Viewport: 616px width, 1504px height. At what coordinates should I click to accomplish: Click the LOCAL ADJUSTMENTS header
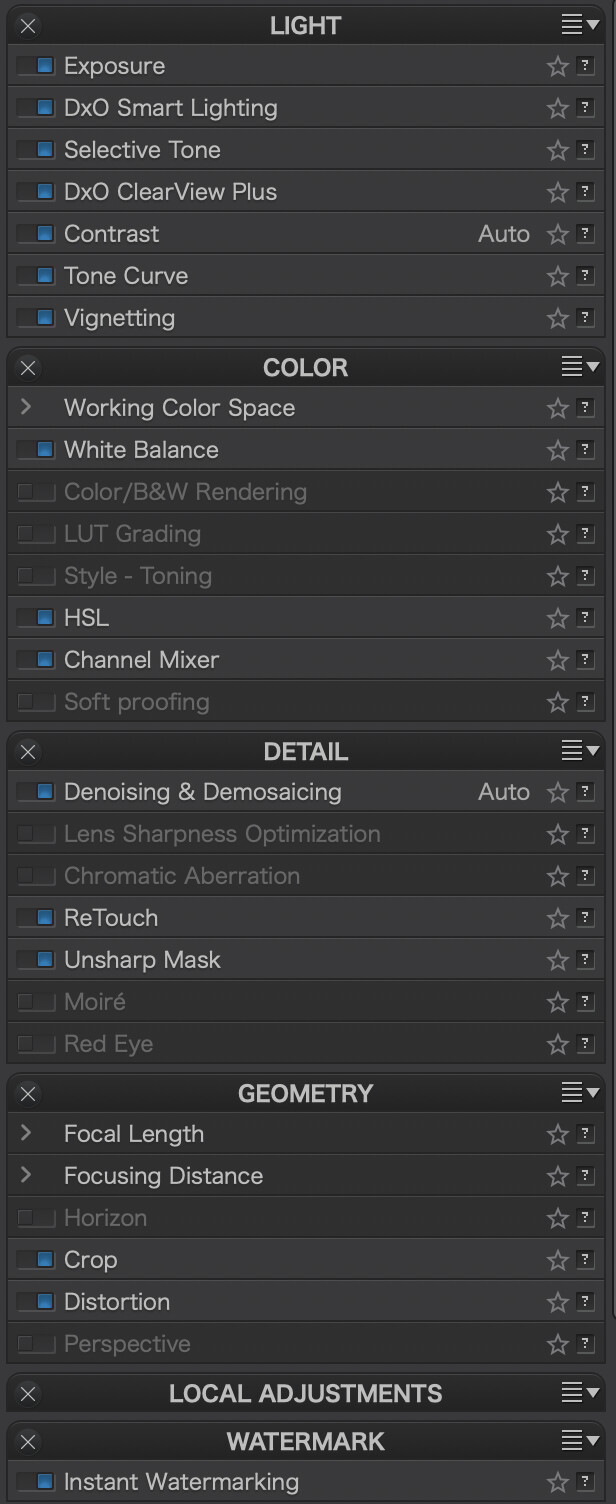click(x=305, y=1393)
